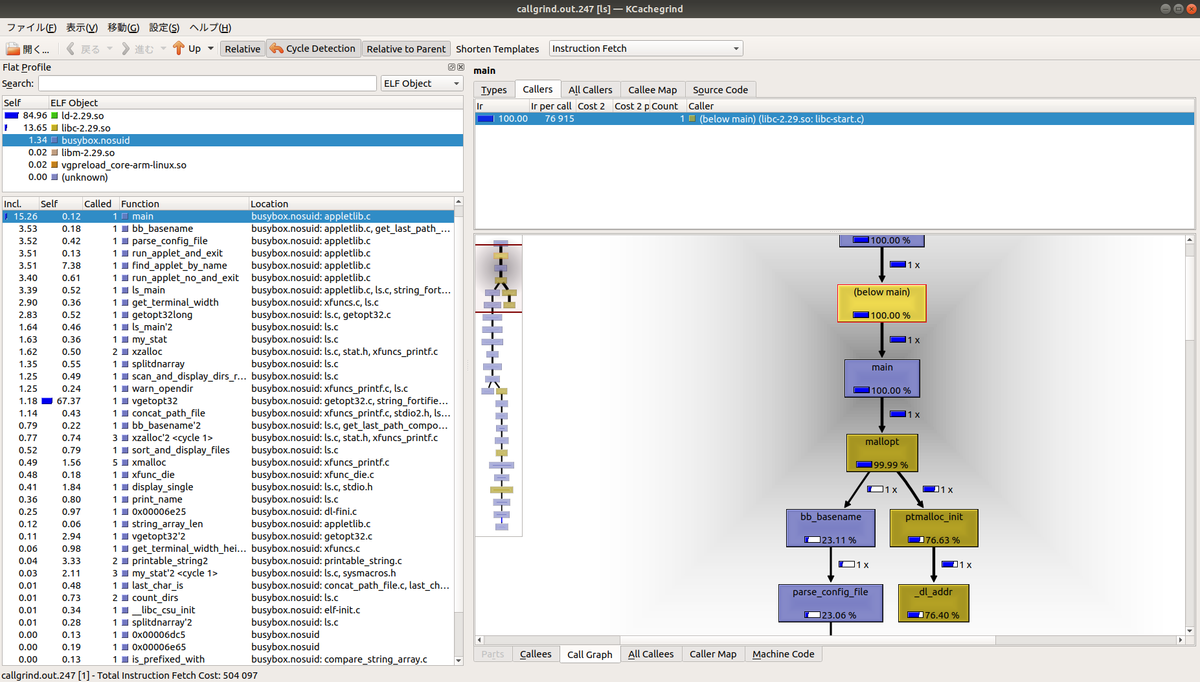This screenshot has height=682, width=1200.
Task: Toggle Relative to Parent mode
Action: click(x=406, y=48)
